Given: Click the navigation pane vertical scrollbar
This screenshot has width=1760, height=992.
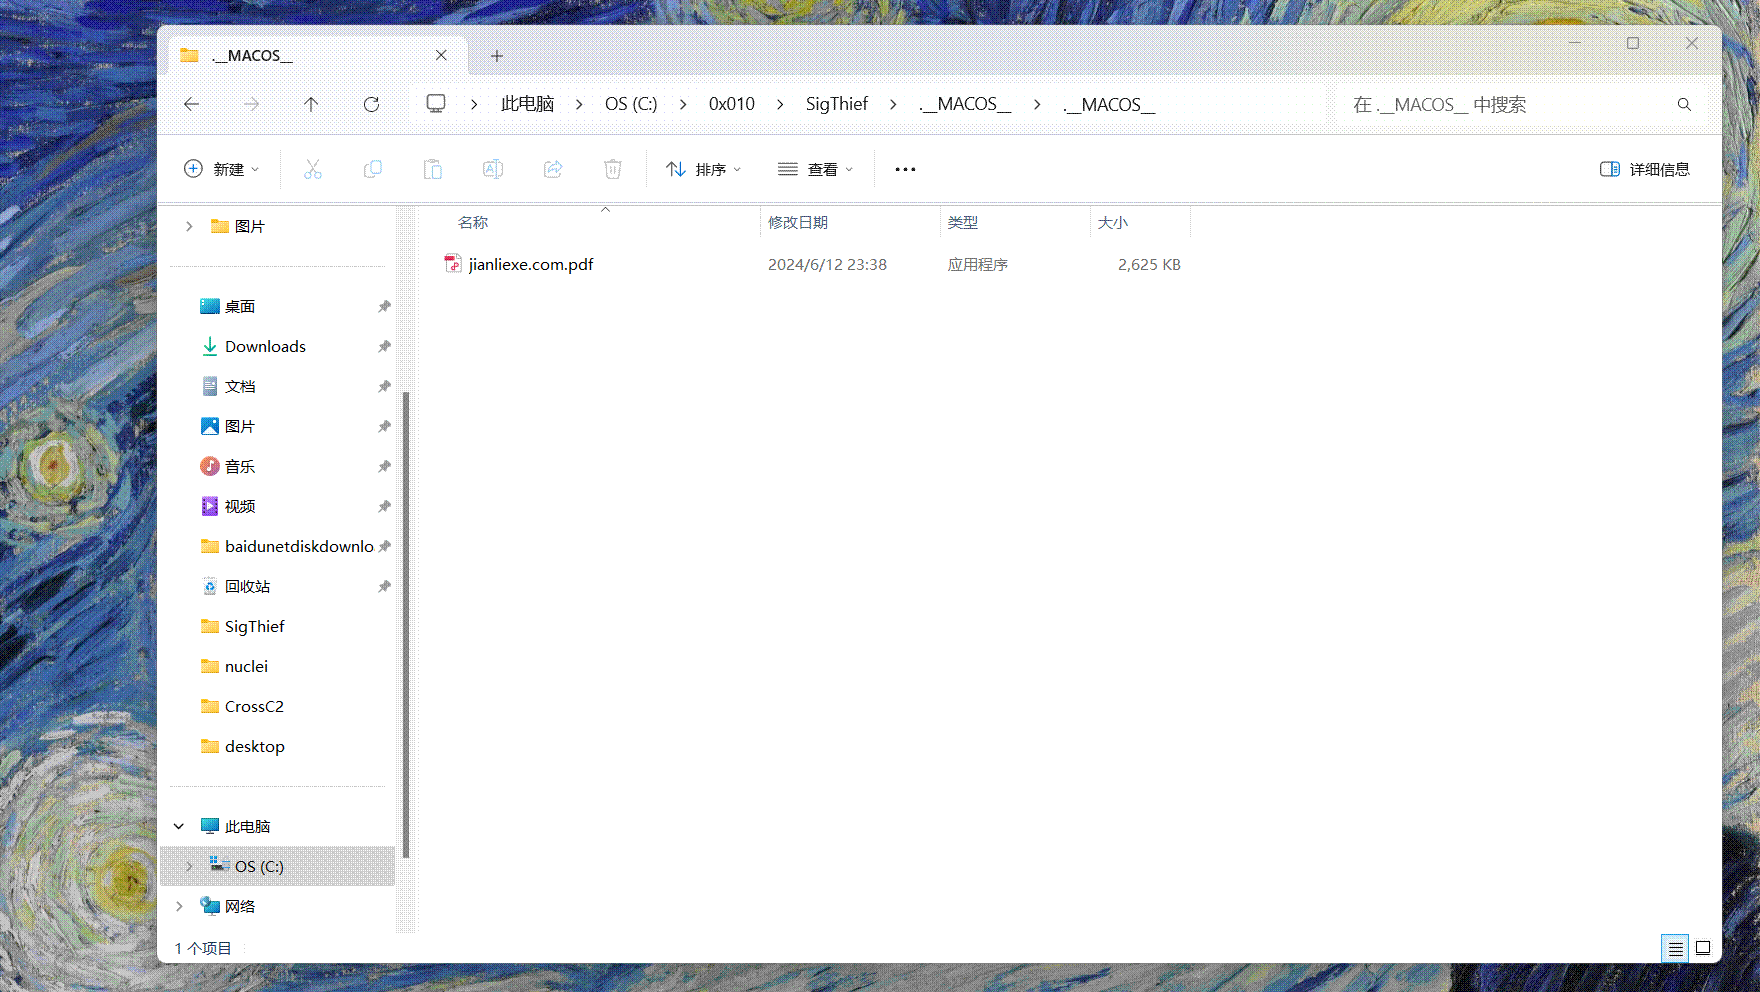Looking at the screenshot, I should (406, 625).
